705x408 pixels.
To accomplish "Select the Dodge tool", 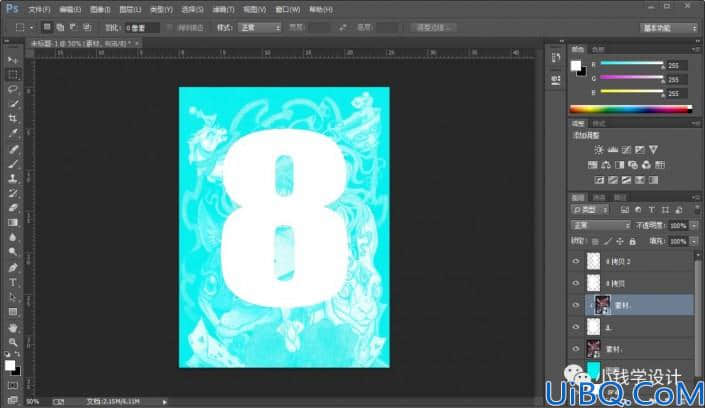I will coord(13,252).
